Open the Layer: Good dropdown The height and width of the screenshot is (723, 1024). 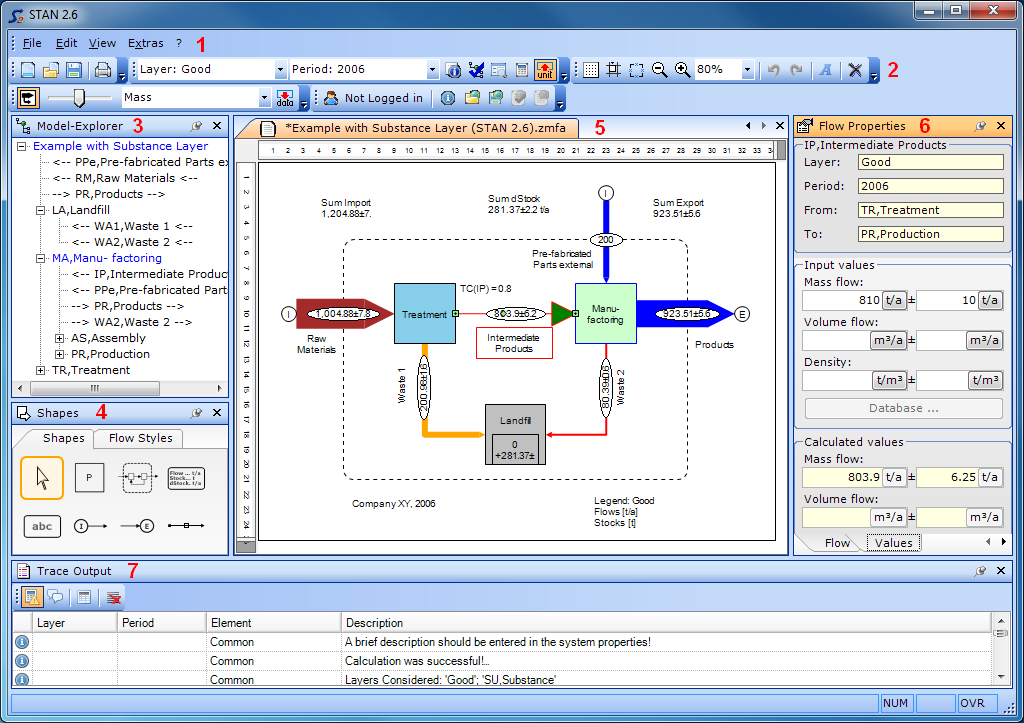click(280, 69)
